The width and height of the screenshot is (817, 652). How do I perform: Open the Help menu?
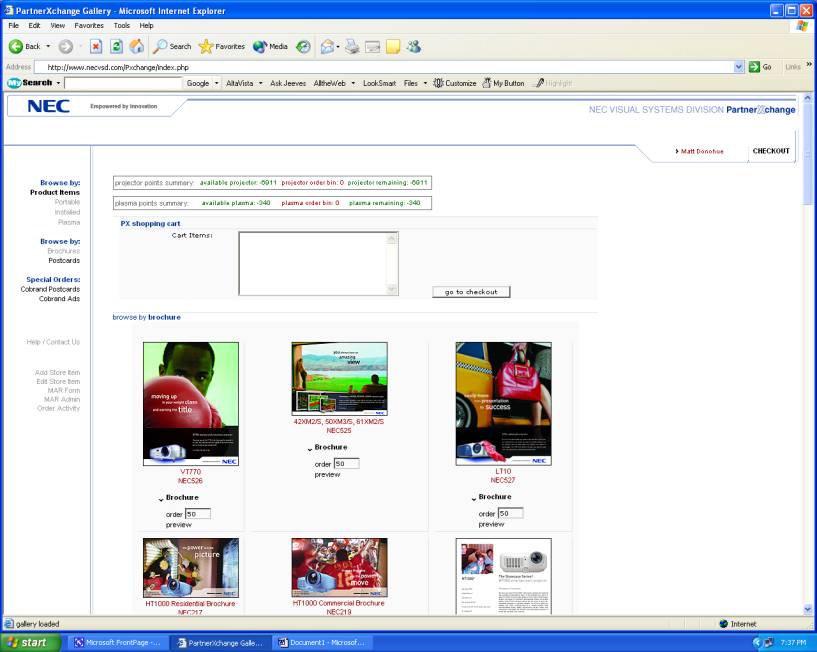(146, 25)
